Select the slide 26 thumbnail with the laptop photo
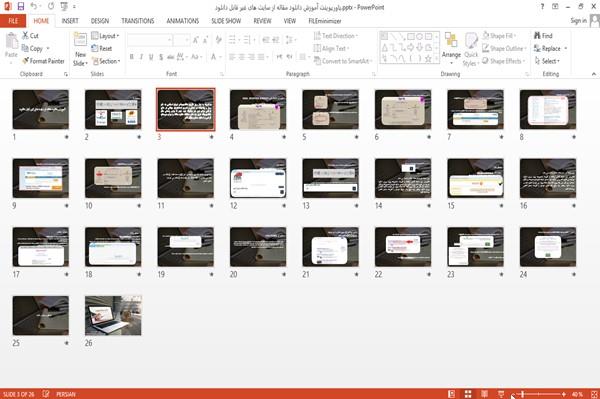 (x=113, y=316)
